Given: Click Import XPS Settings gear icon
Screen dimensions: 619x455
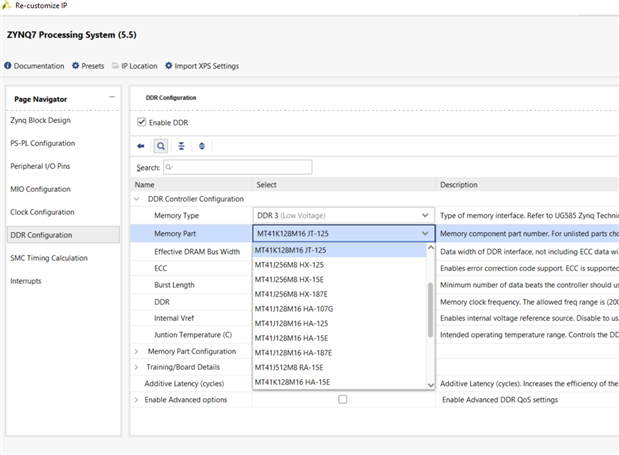Looking at the screenshot, I should click(x=167, y=66).
